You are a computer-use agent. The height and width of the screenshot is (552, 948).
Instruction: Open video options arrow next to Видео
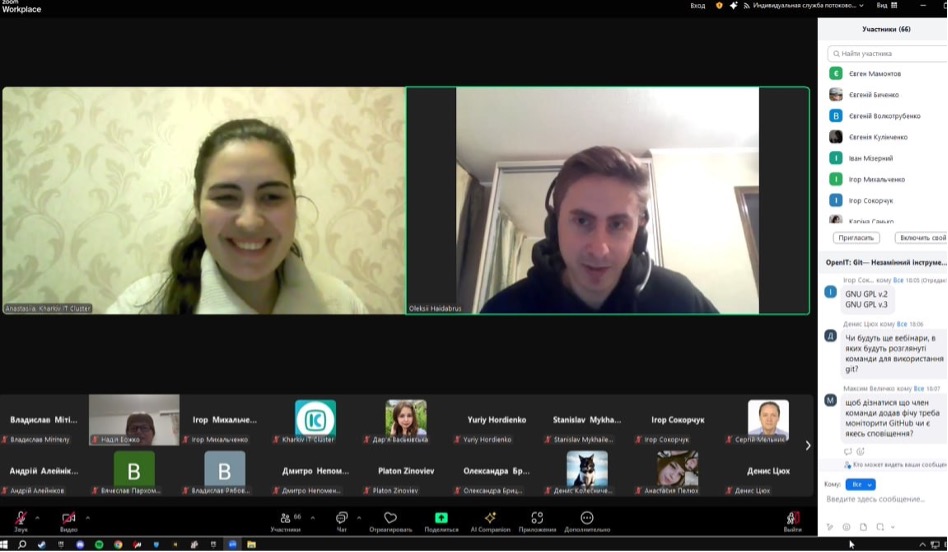coord(88,518)
